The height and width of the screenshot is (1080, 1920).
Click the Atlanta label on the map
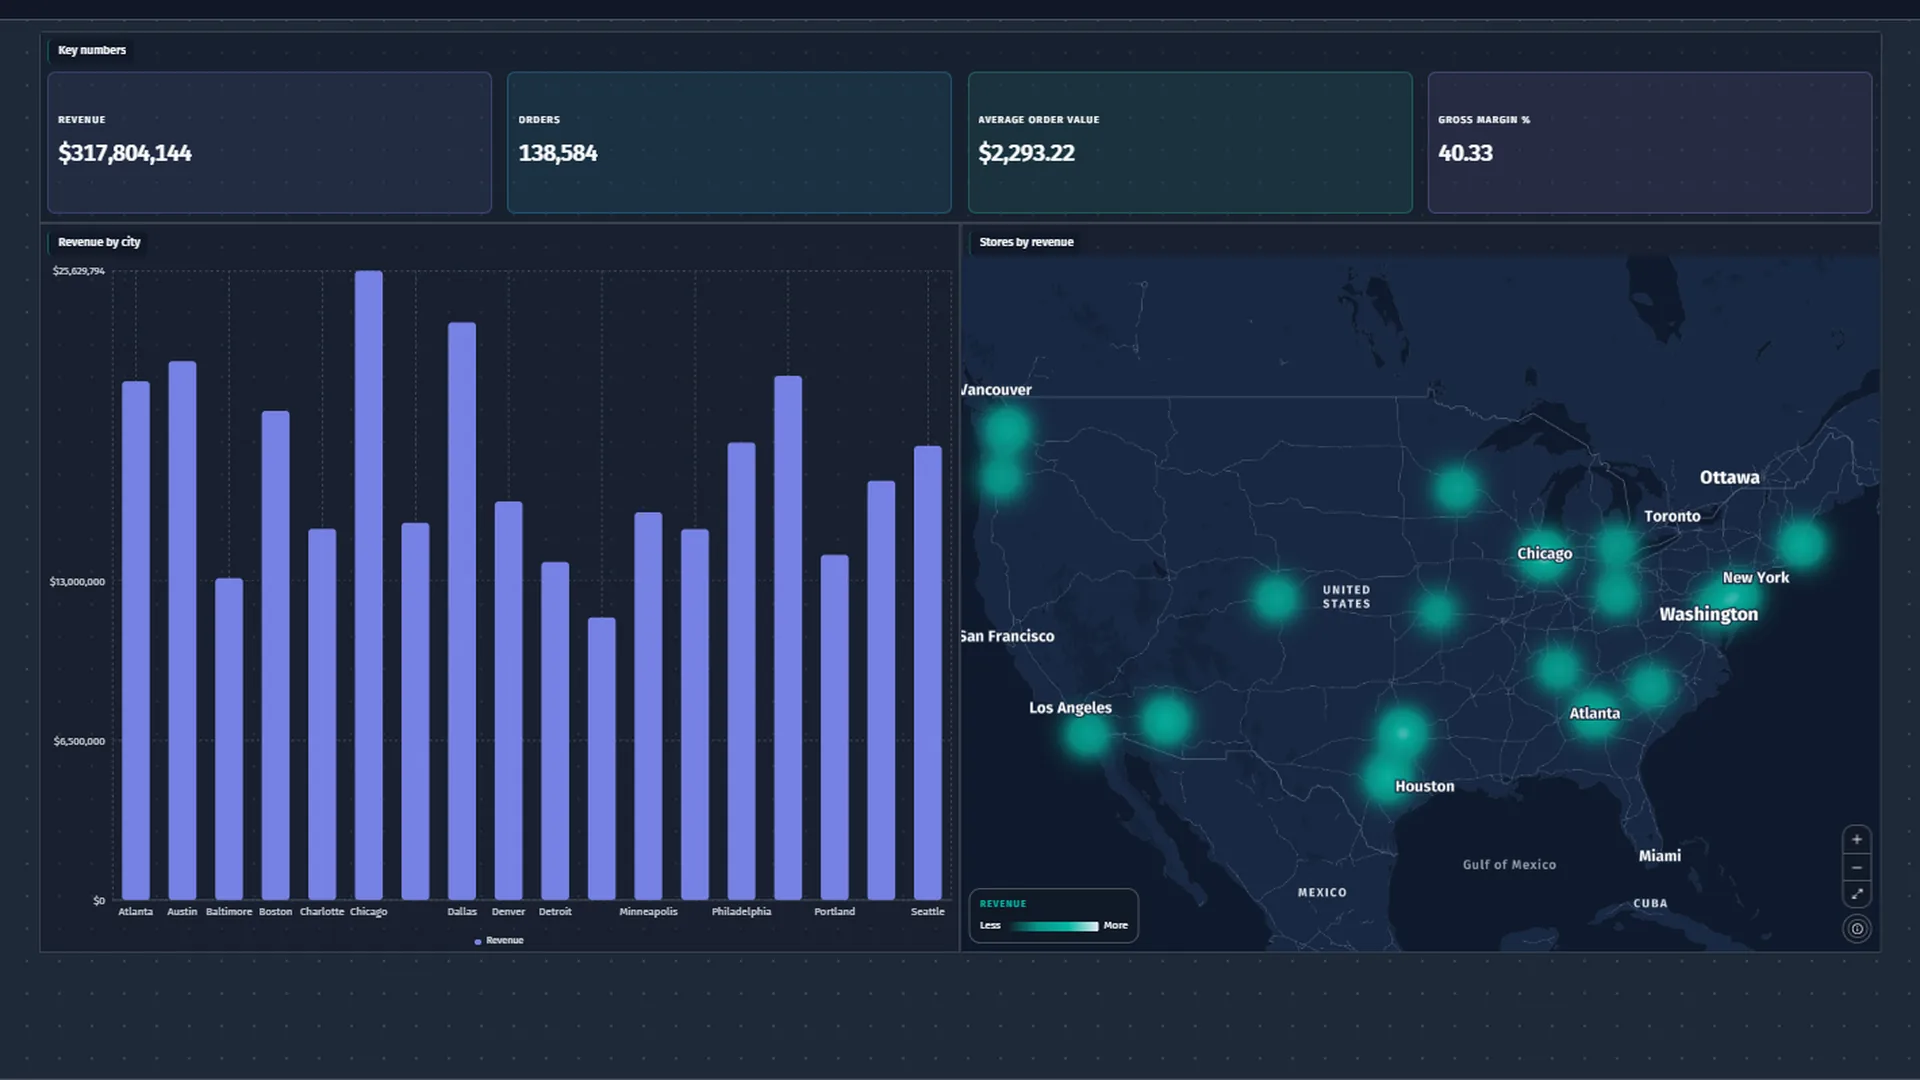(1594, 714)
